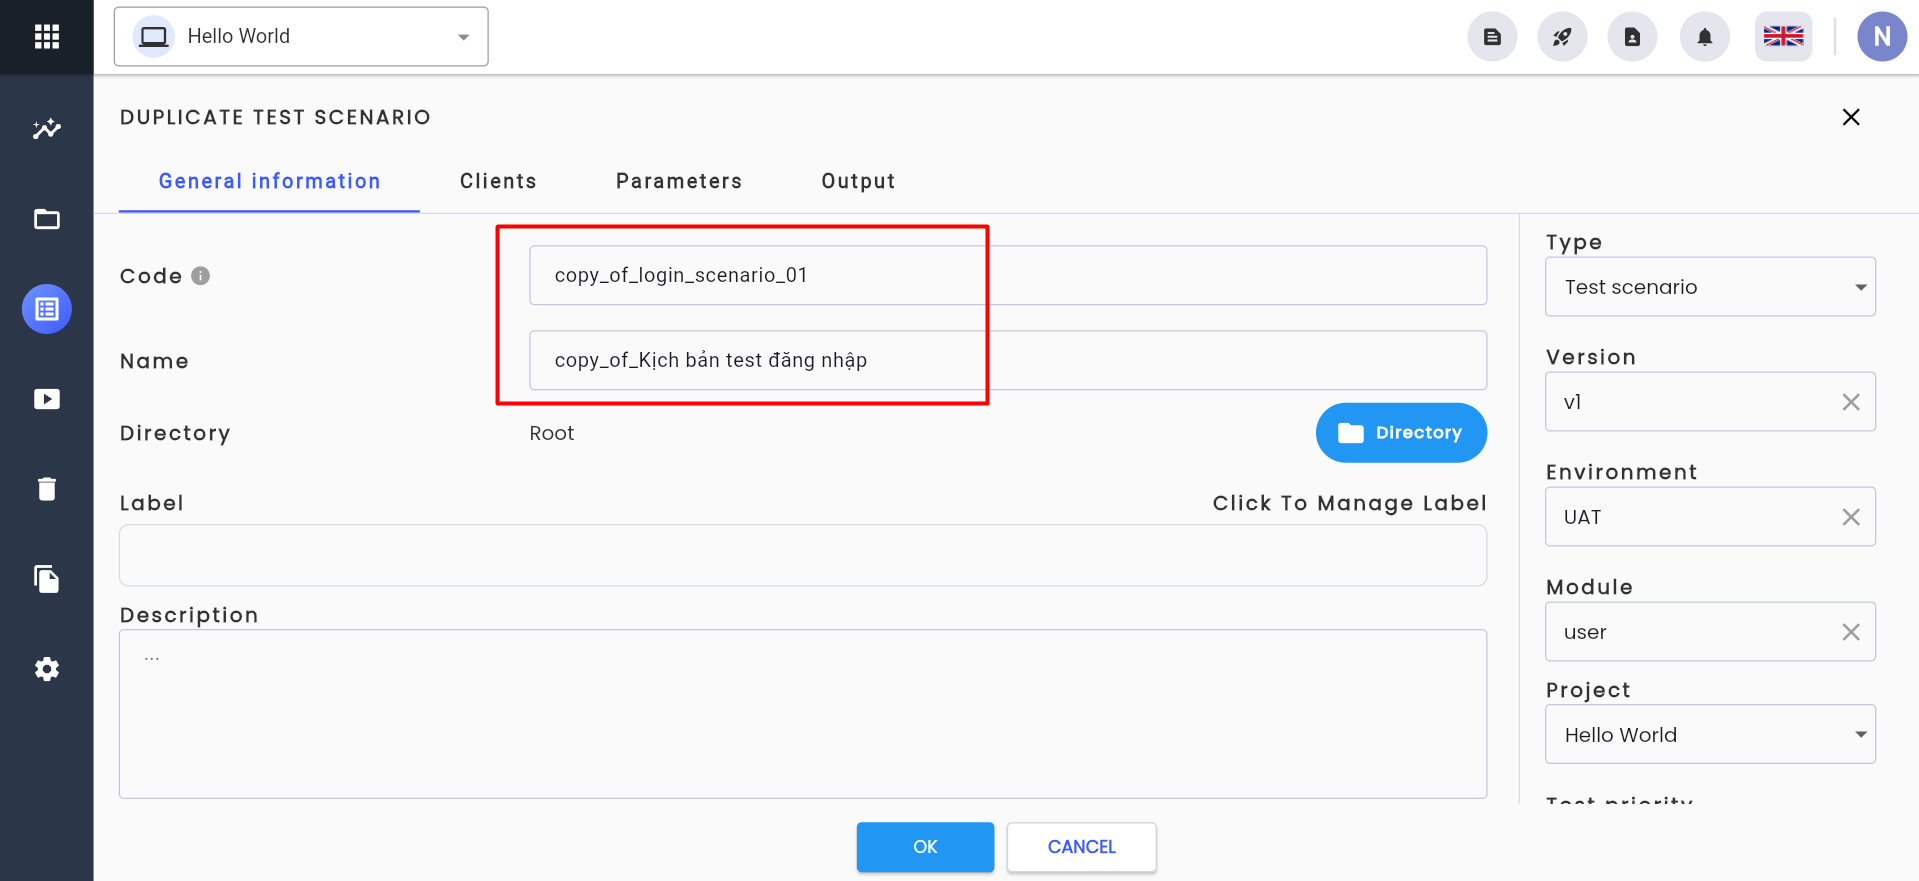Click the rocket icon in top bar
Image resolution: width=1919 pixels, height=881 pixels.
pyautogui.click(x=1562, y=37)
